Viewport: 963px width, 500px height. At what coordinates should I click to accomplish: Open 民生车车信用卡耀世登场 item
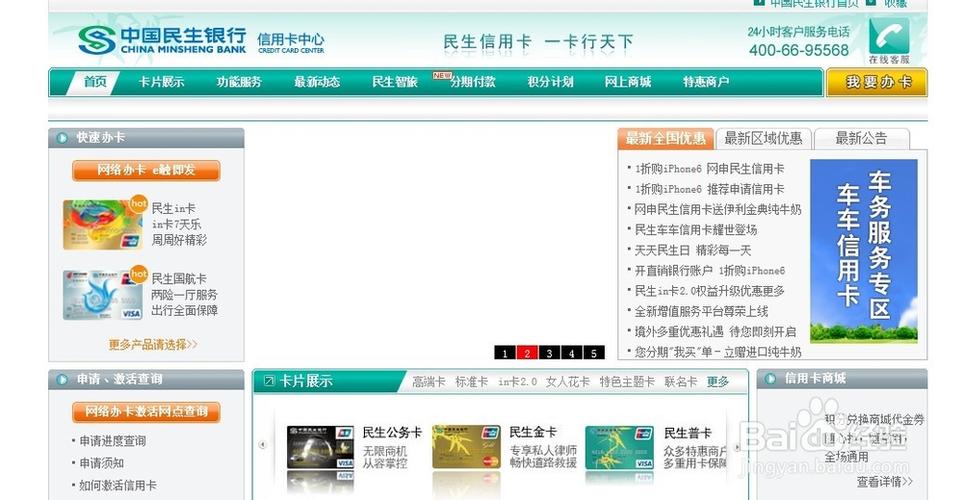point(696,230)
